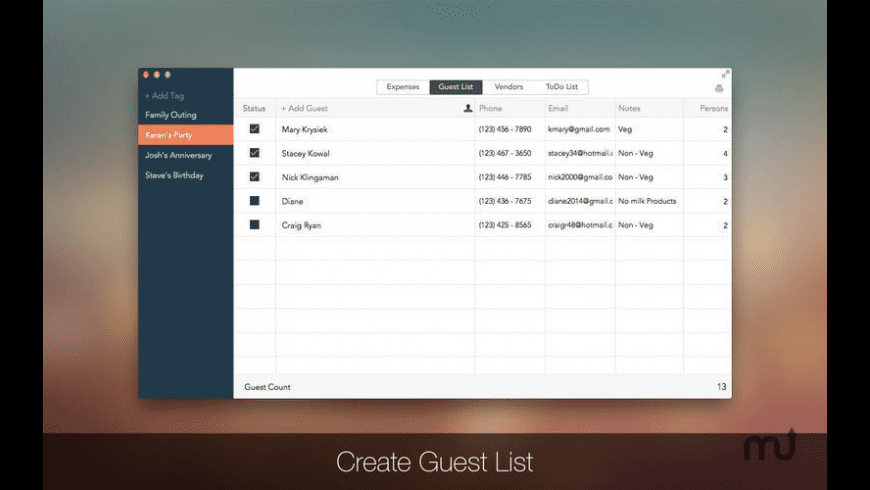Click the Persons column header
Viewport: 870px width, 490px height.
(714, 108)
